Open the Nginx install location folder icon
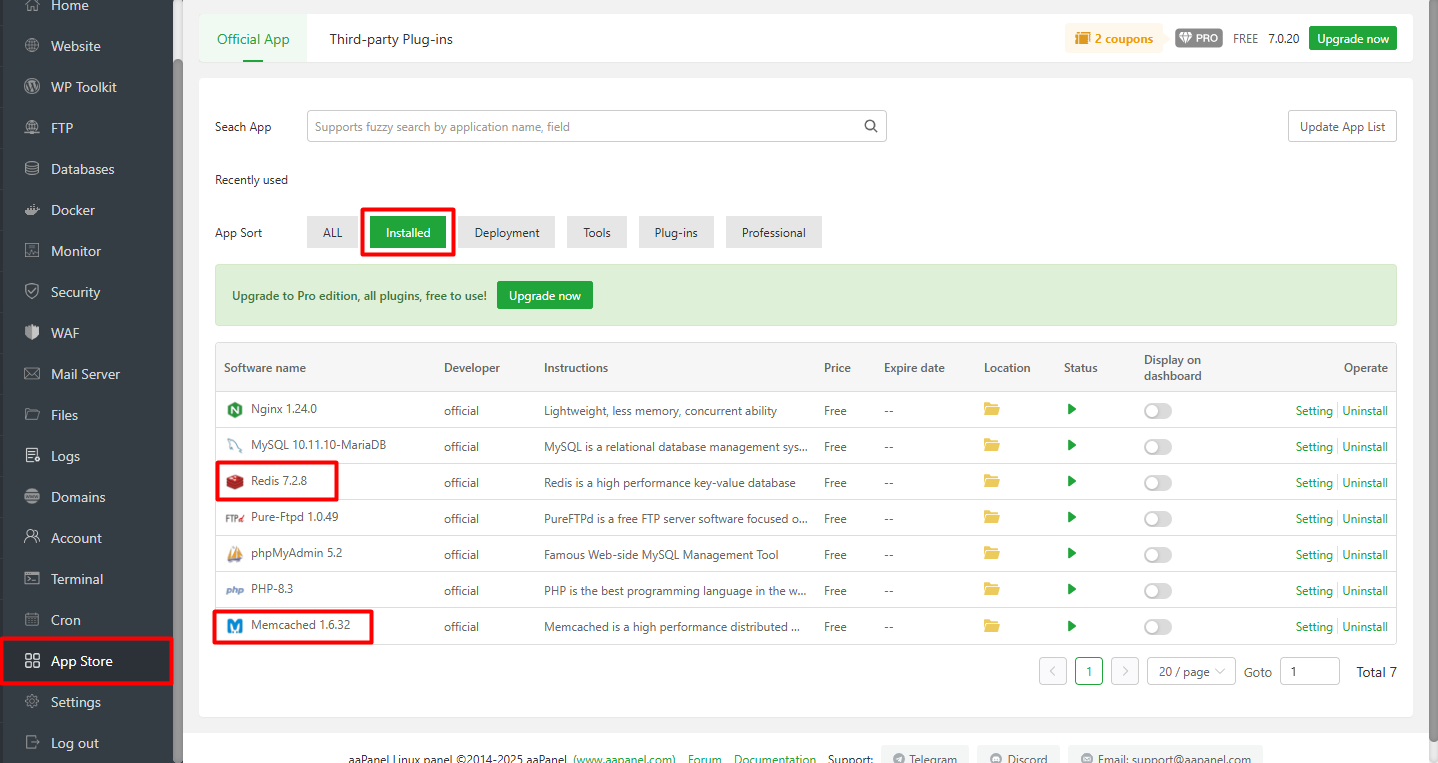Screen dimensions: 1438x763 coord(991,409)
